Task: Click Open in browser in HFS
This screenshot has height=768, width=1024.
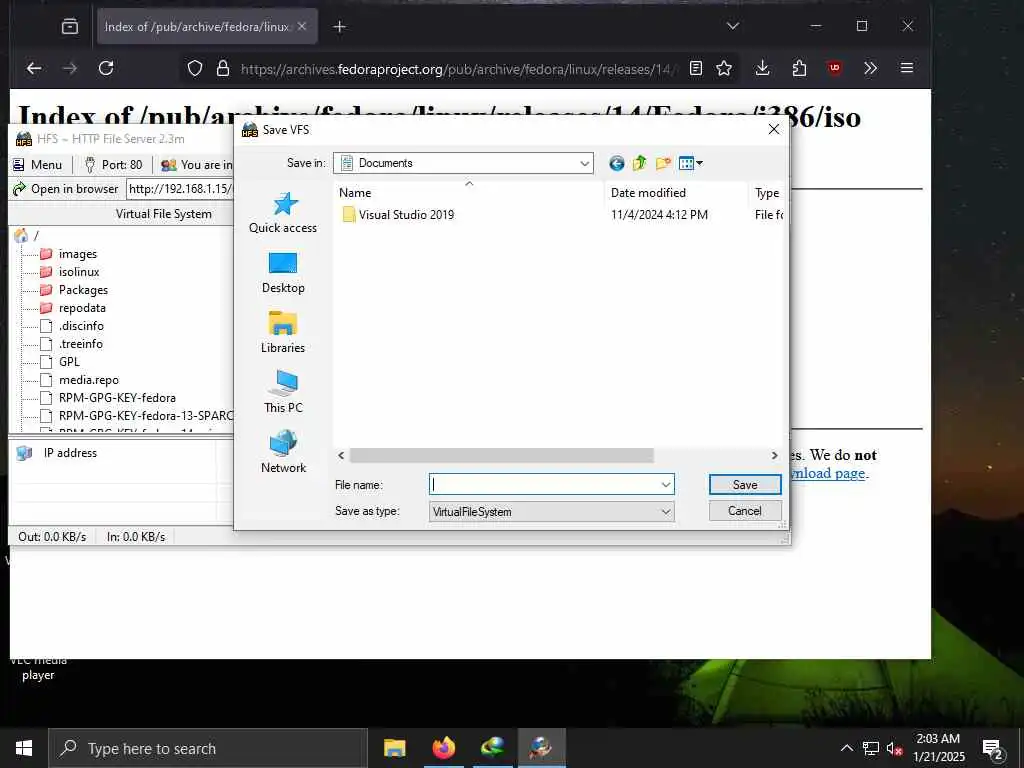Action: (x=65, y=189)
